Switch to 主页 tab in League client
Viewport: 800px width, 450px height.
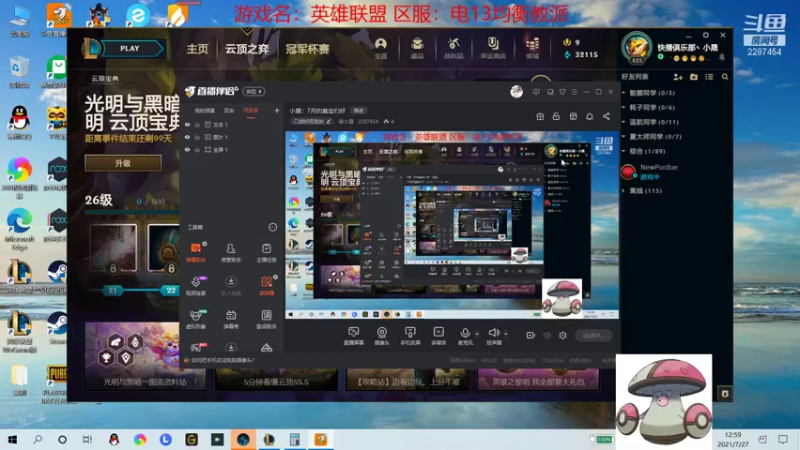coord(197,49)
